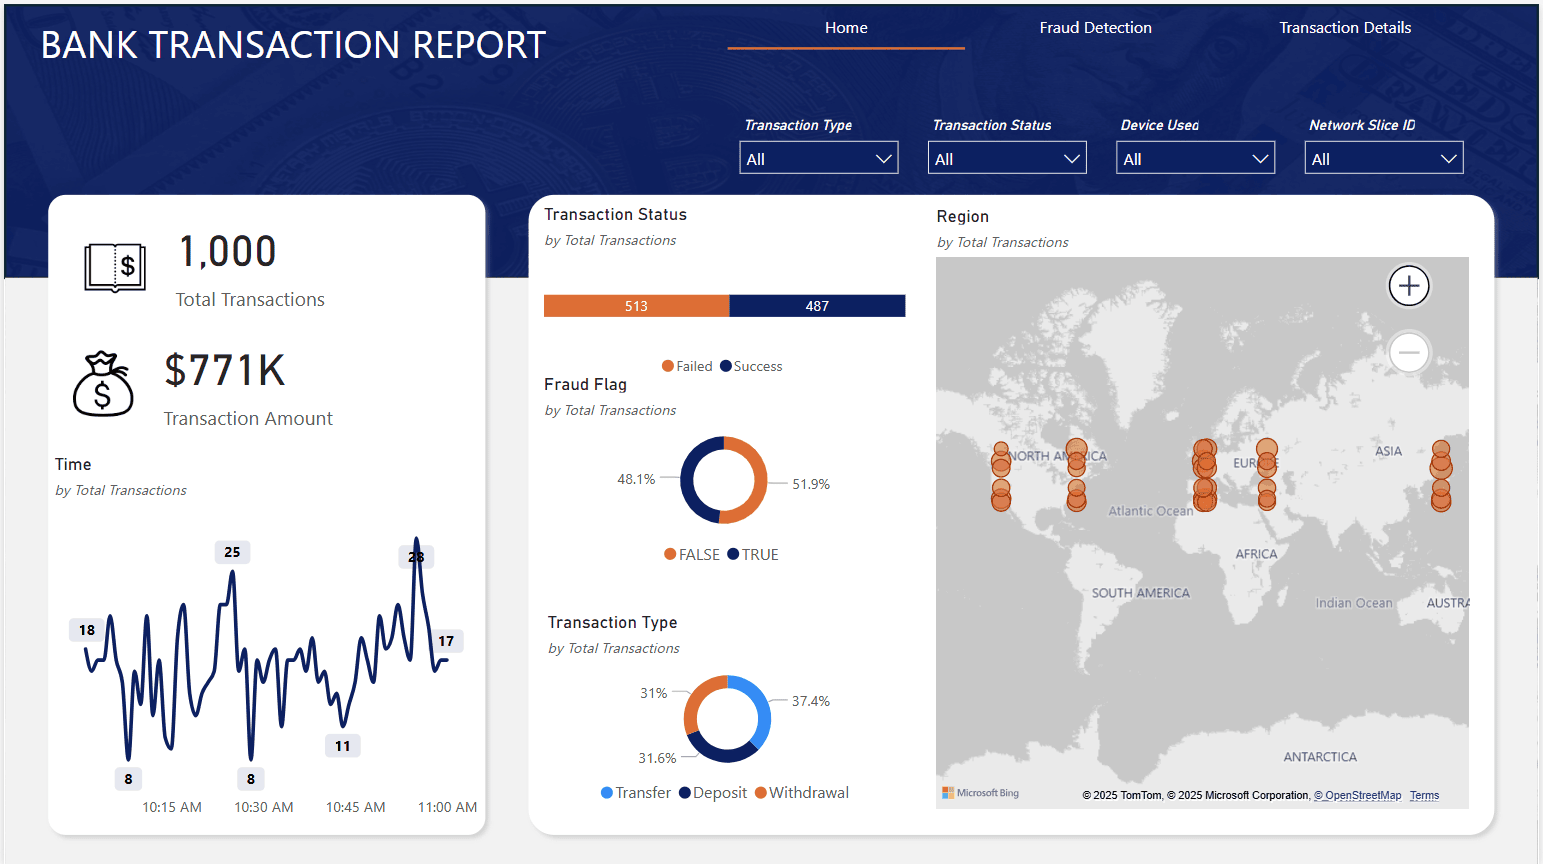Expand the Network Slice ID dropdown
The image size is (1543, 864).
coord(1383,159)
